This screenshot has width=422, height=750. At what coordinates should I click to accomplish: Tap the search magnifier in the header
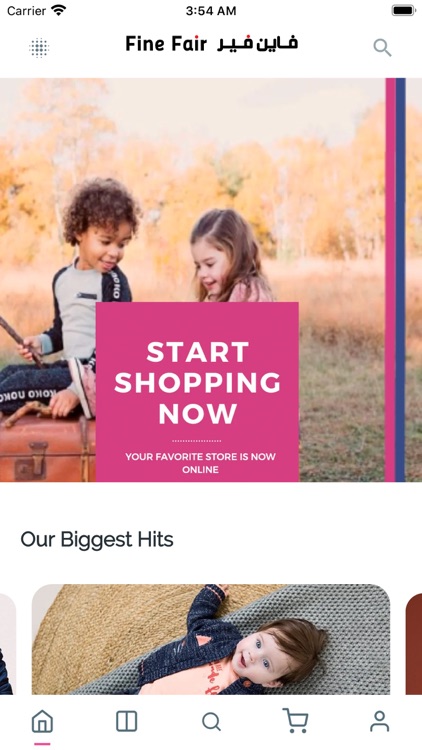382,47
